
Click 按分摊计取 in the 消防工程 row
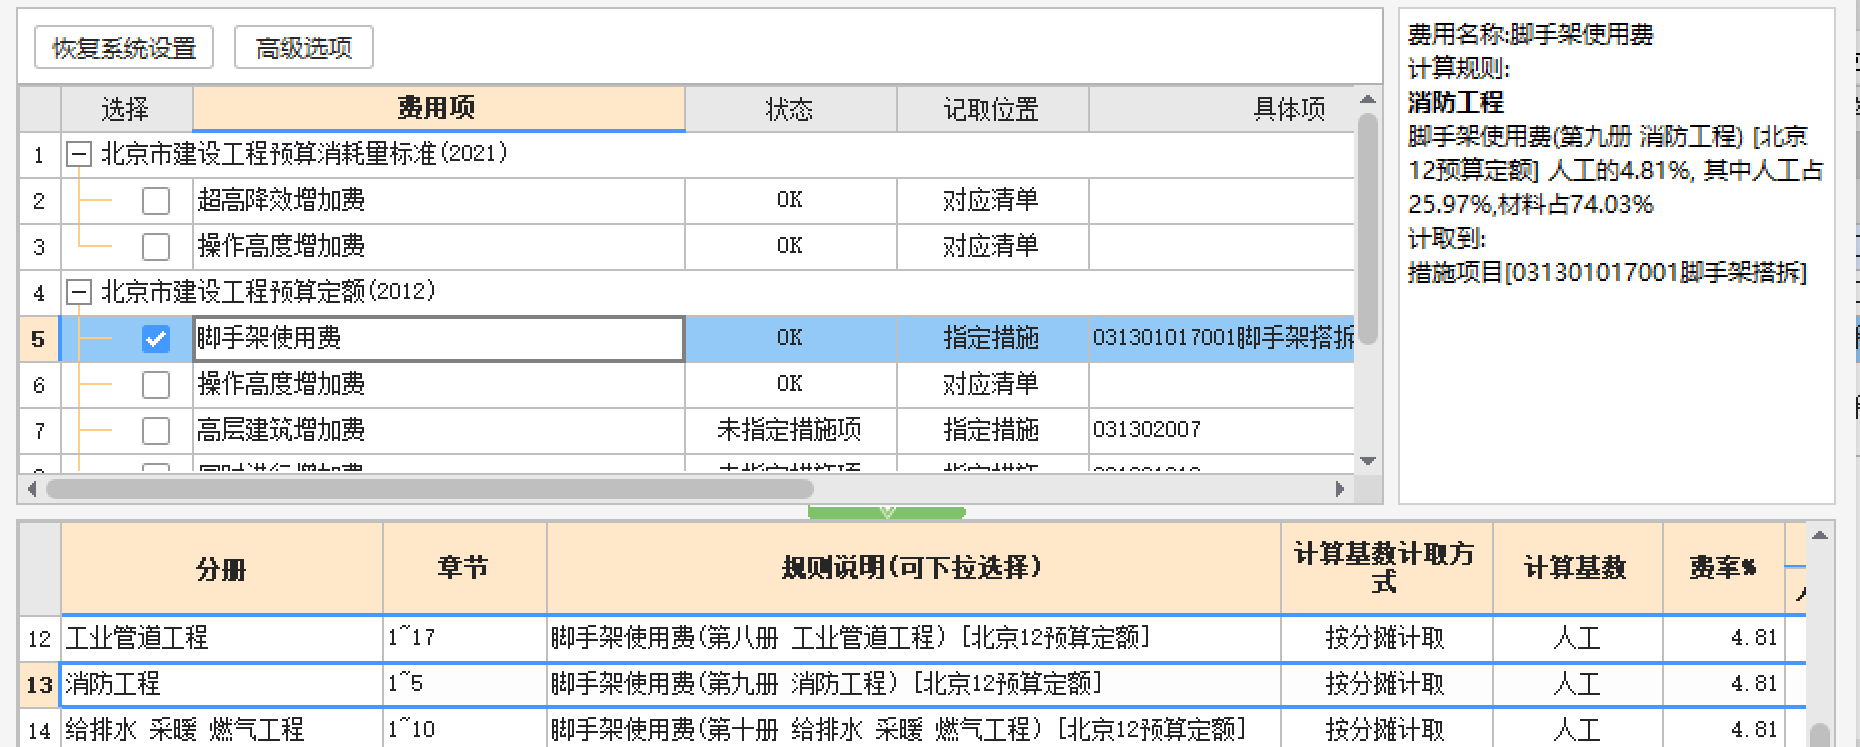tap(1386, 684)
